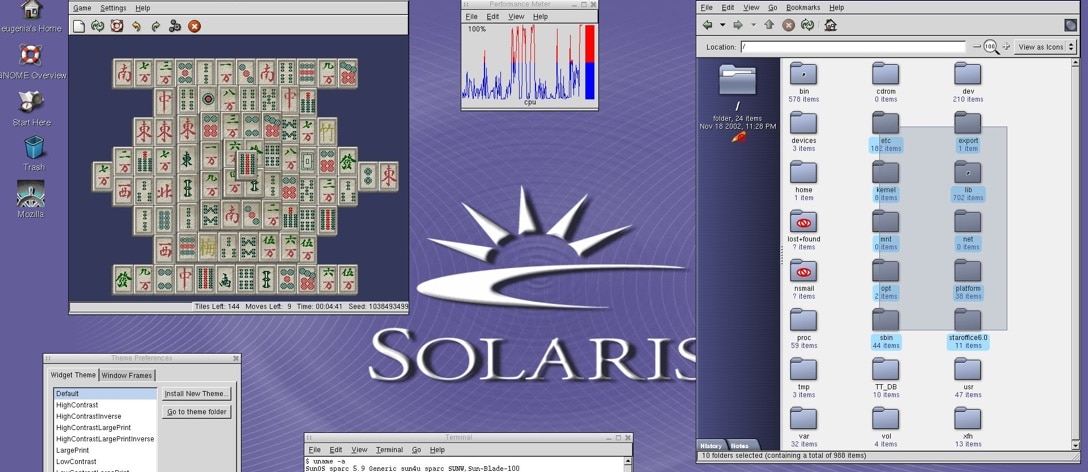Open the Bookmarks menu in file manager

point(803,8)
